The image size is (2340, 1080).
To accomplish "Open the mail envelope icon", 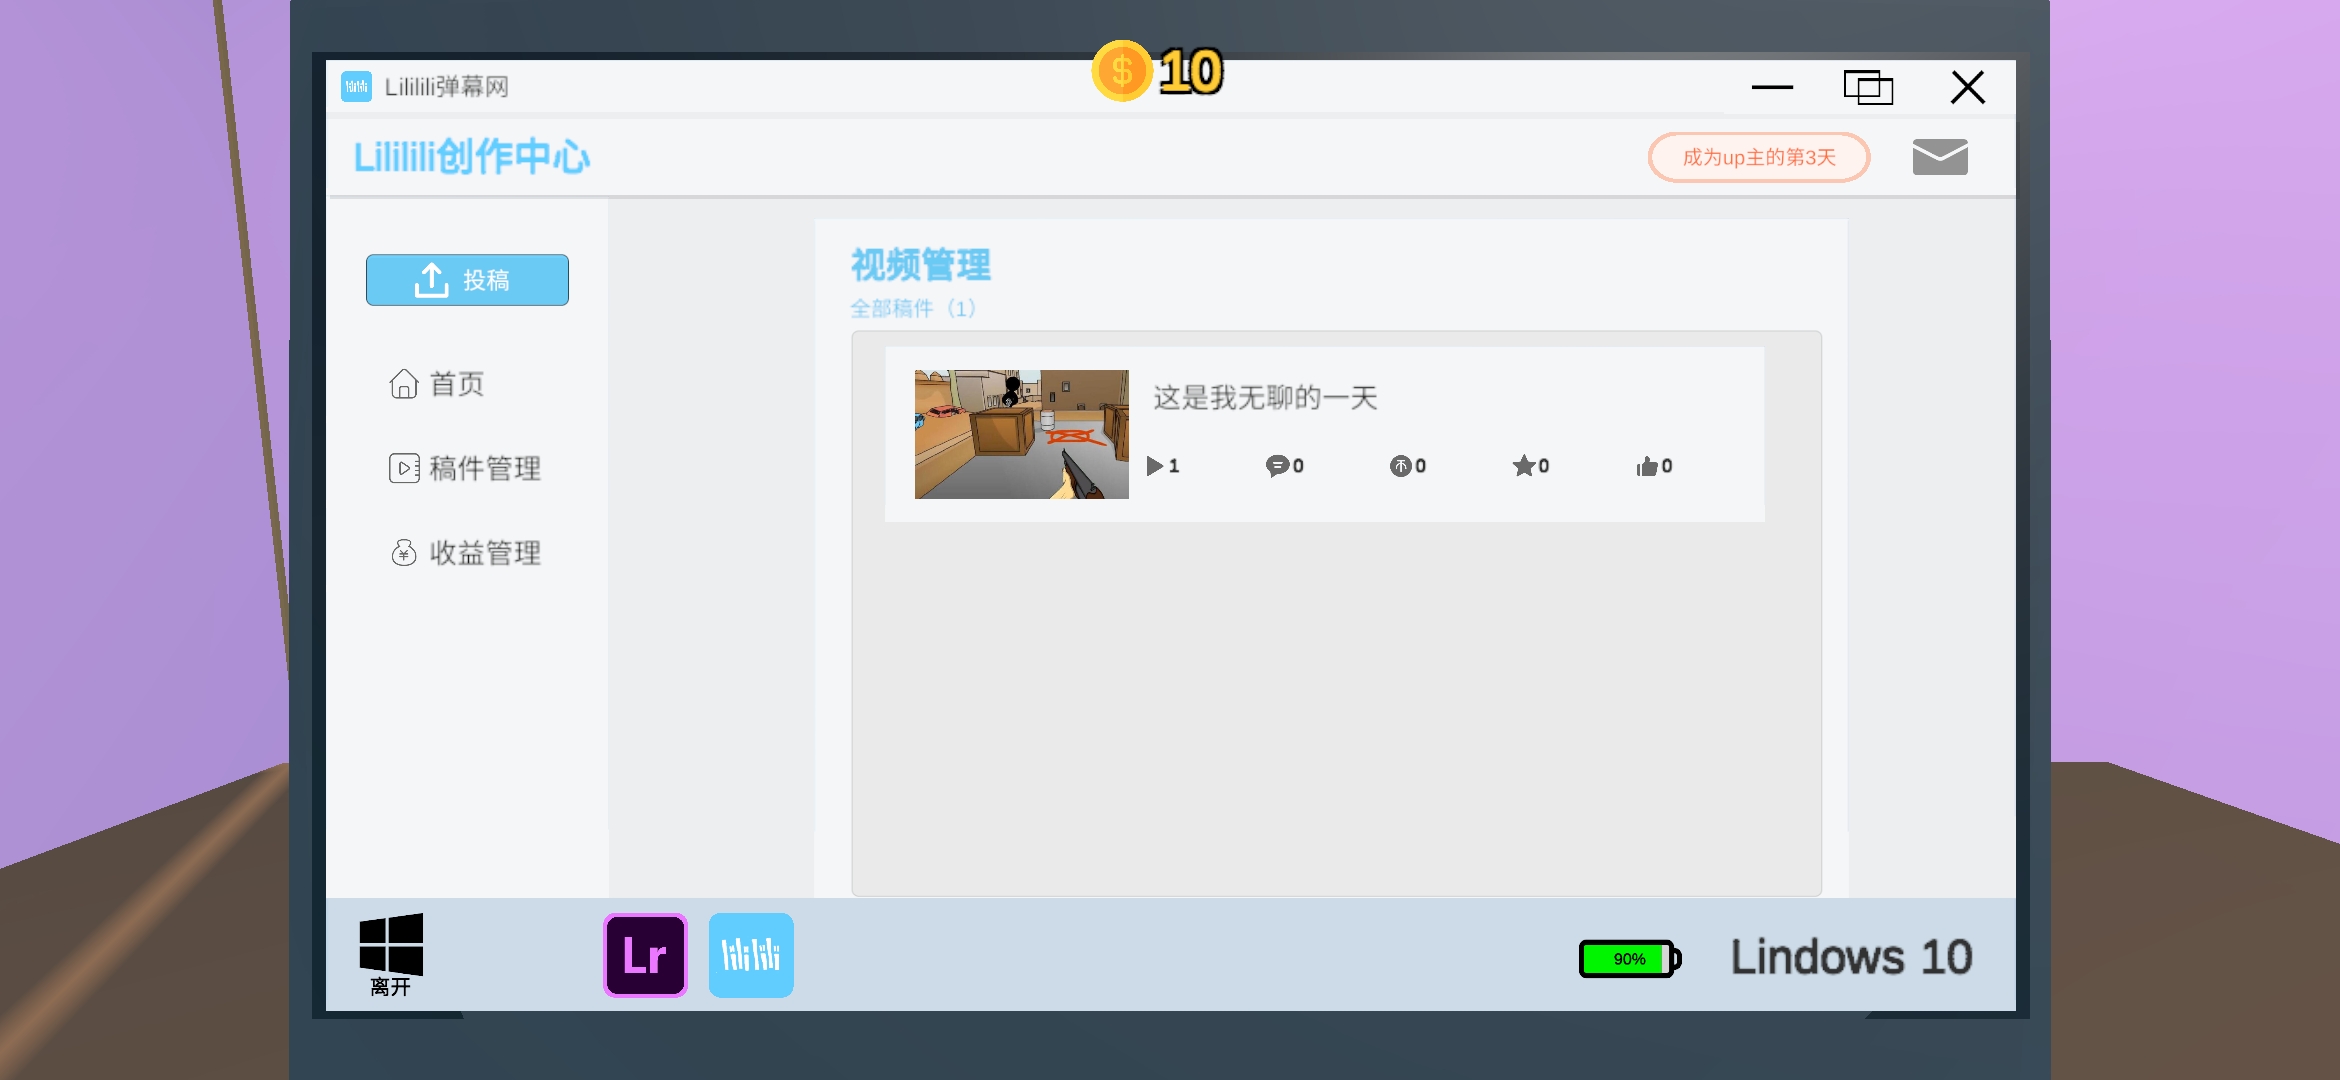I will pos(1939,157).
